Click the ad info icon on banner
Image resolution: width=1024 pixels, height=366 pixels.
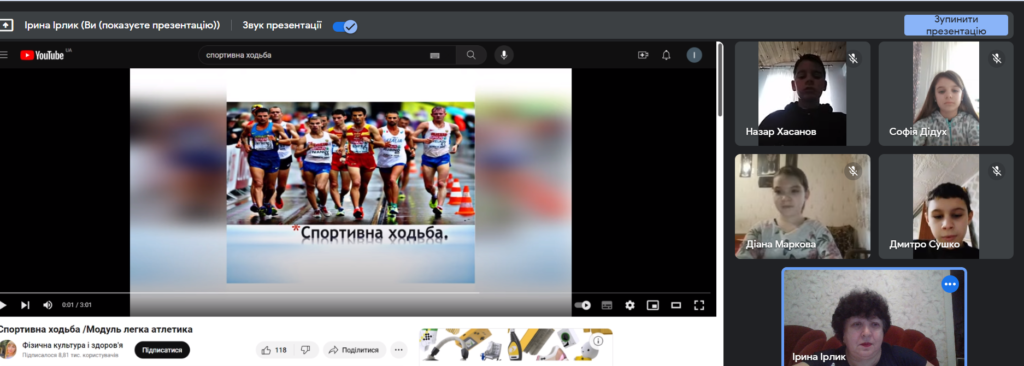[x=599, y=341]
